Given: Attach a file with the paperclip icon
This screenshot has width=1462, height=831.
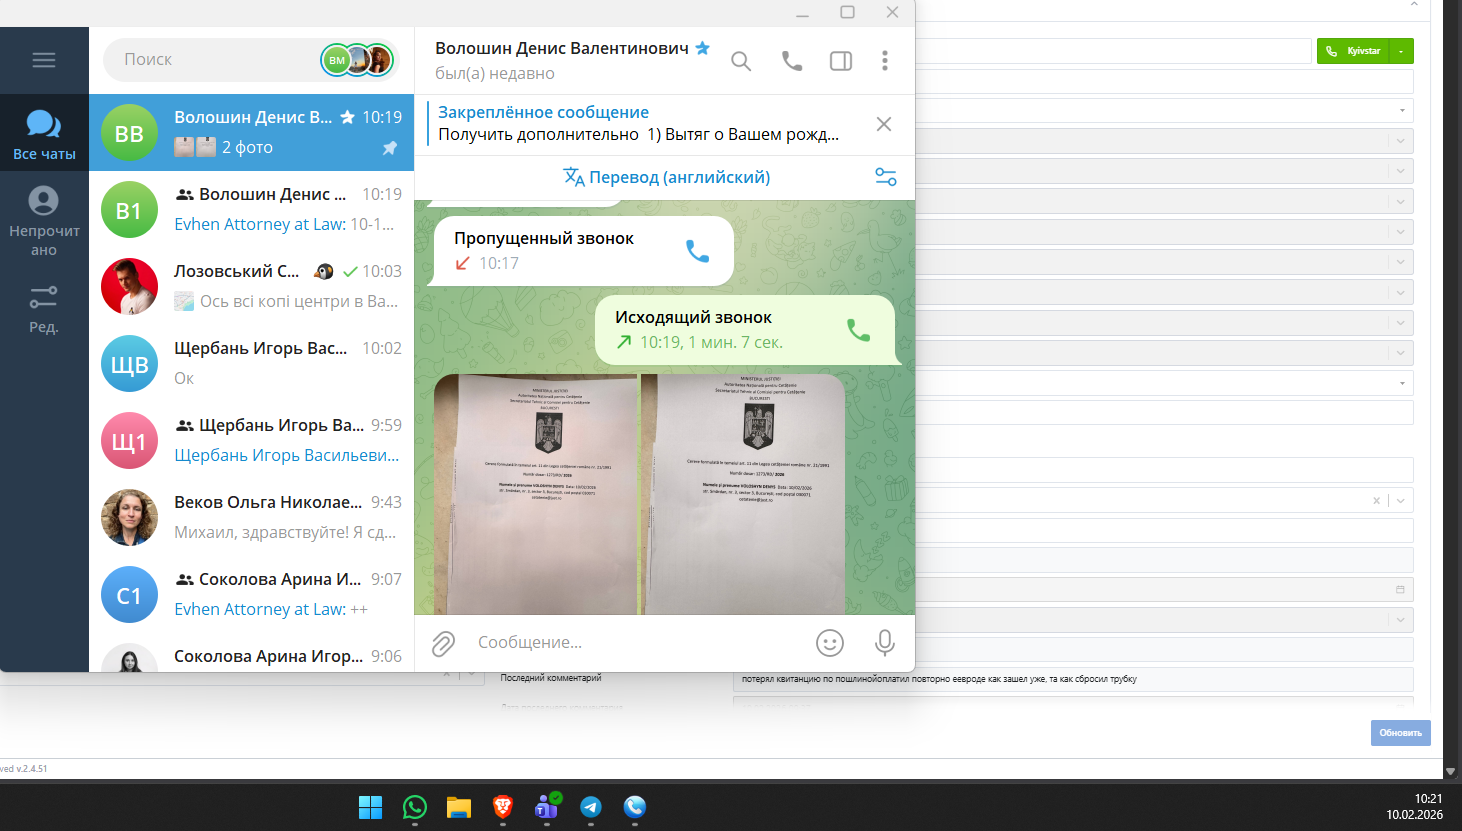Looking at the screenshot, I should pos(443,643).
